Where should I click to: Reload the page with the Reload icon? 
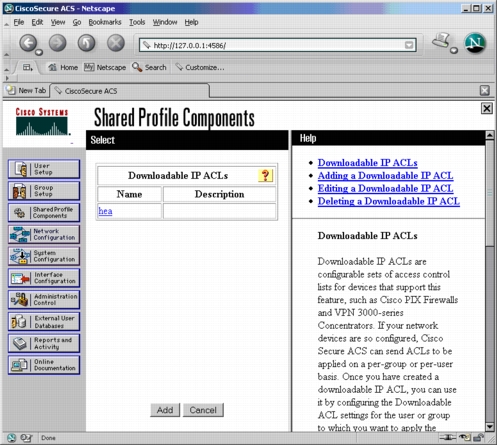click(87, 44)
